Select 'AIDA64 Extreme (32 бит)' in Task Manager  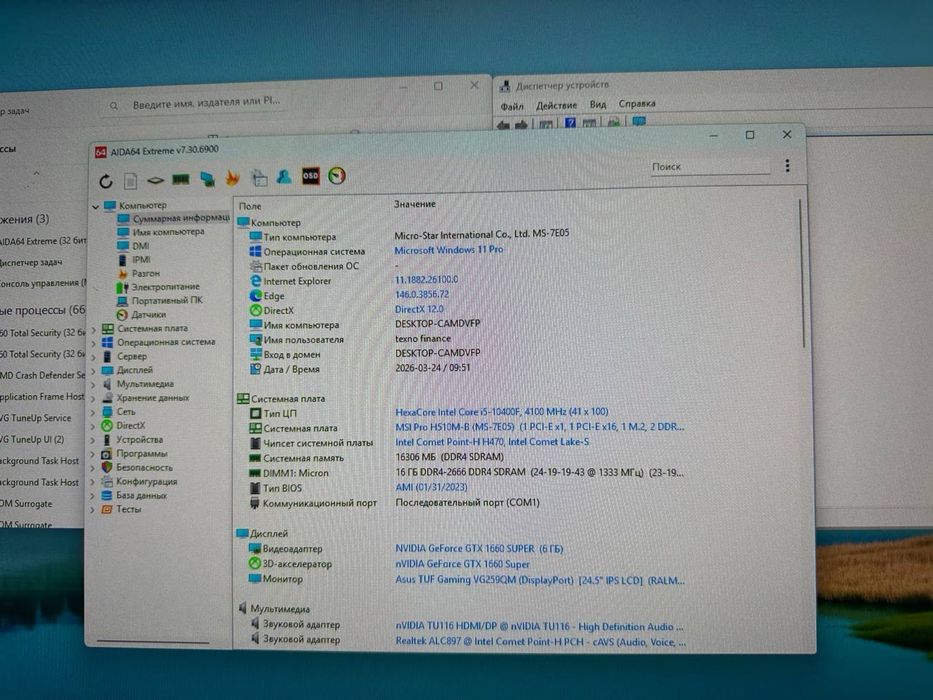click(43, 240)
